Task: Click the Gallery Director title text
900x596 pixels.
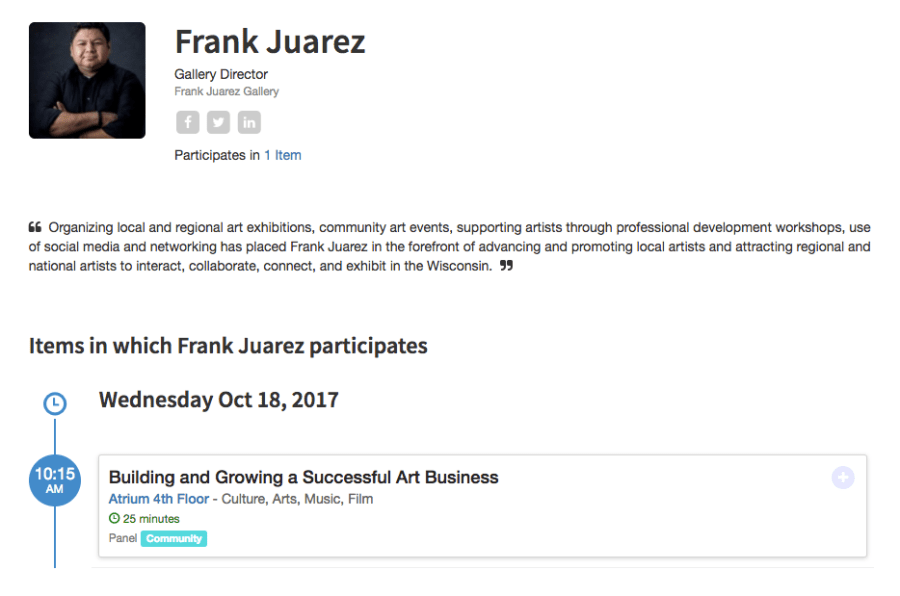Action: (x=221, y=74)
